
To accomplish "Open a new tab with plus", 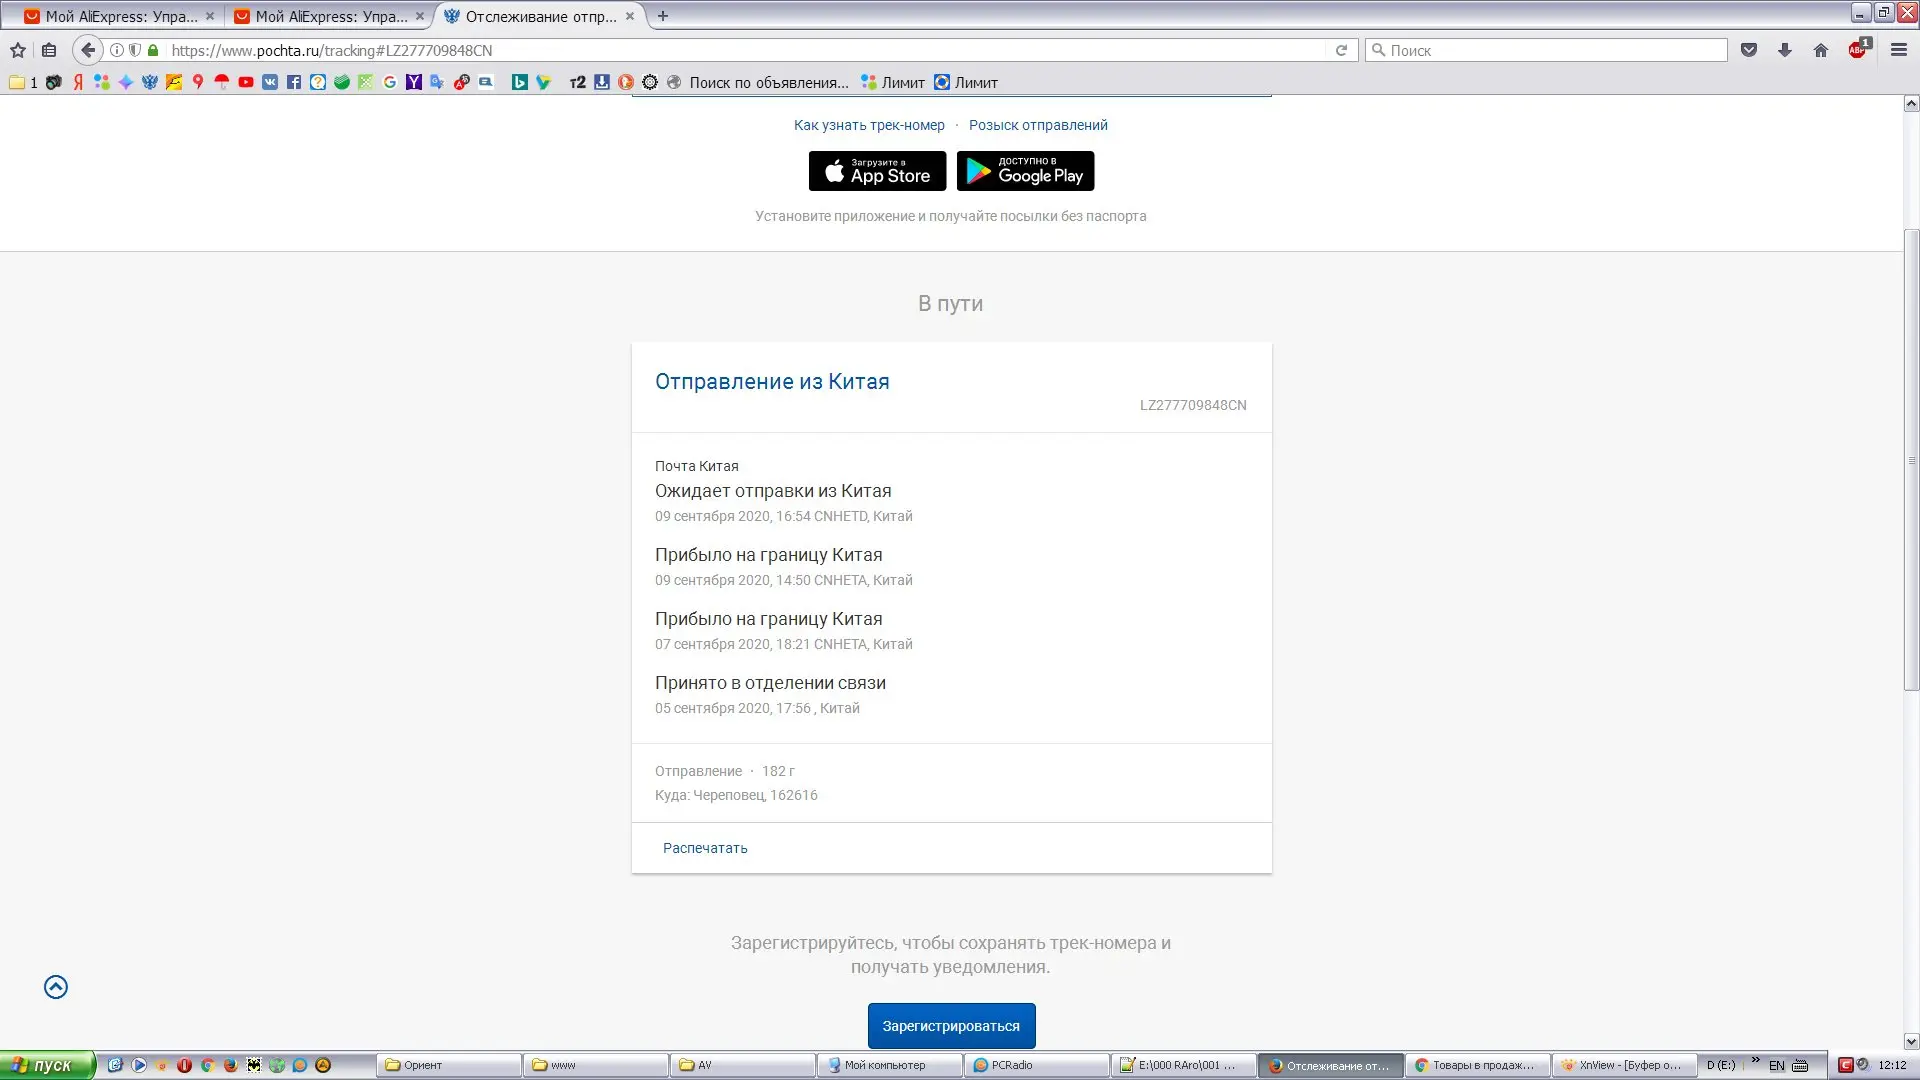I will click(x=662, y=16).
